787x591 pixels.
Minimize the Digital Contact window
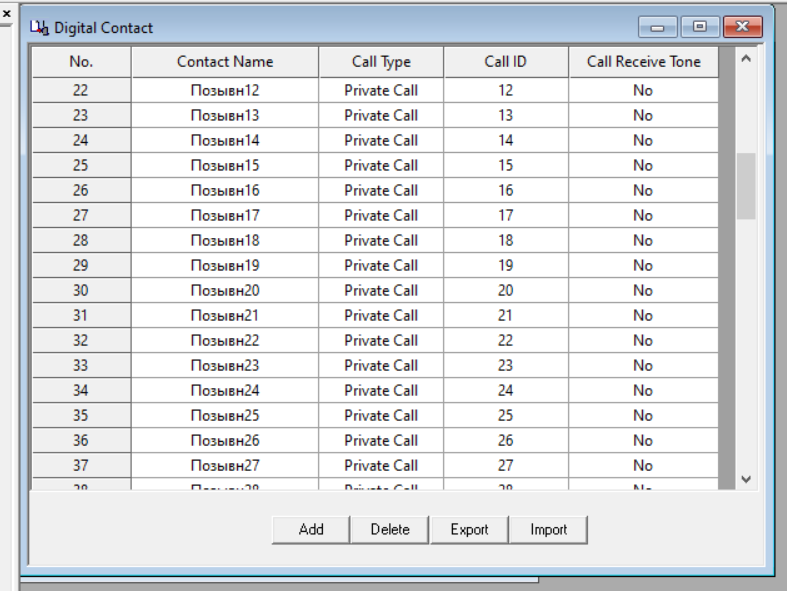point(658,27)
